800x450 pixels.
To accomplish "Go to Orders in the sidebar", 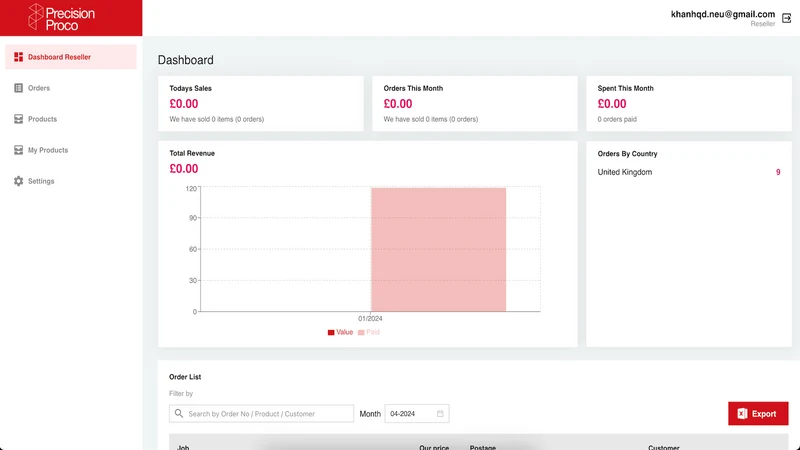I will pyautogui.click(x=71, y=88).
